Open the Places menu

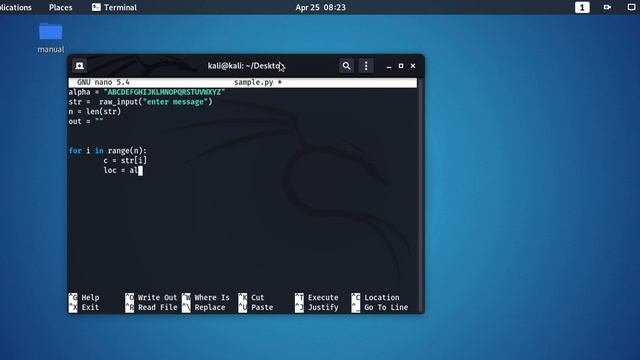[60, 7]
